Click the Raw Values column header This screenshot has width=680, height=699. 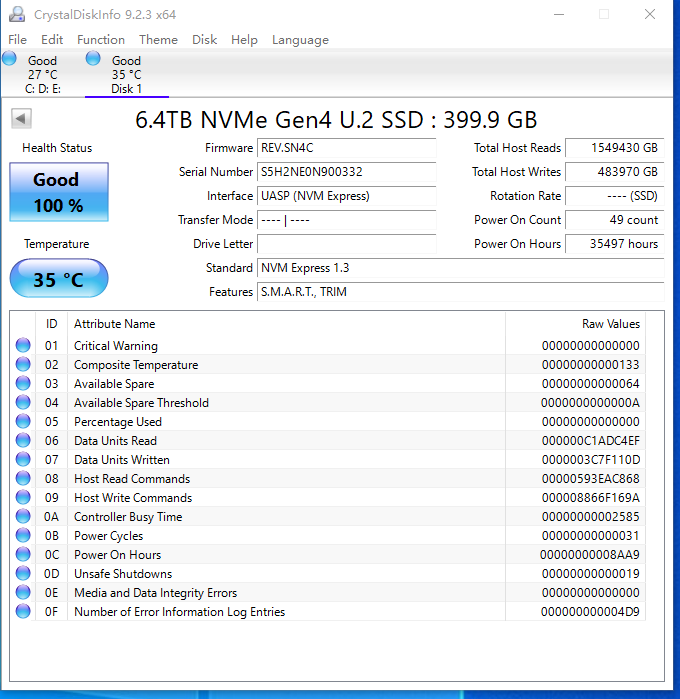(x=576, y=324)
